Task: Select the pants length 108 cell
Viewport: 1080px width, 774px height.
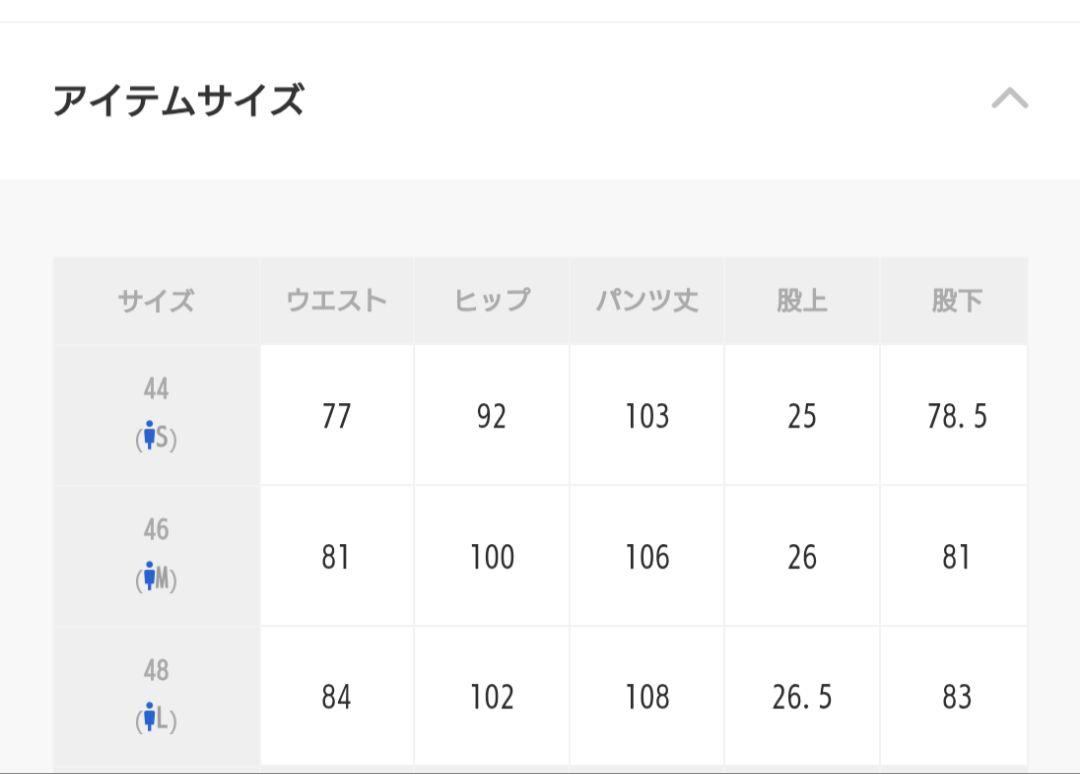Action: point(647,696)
